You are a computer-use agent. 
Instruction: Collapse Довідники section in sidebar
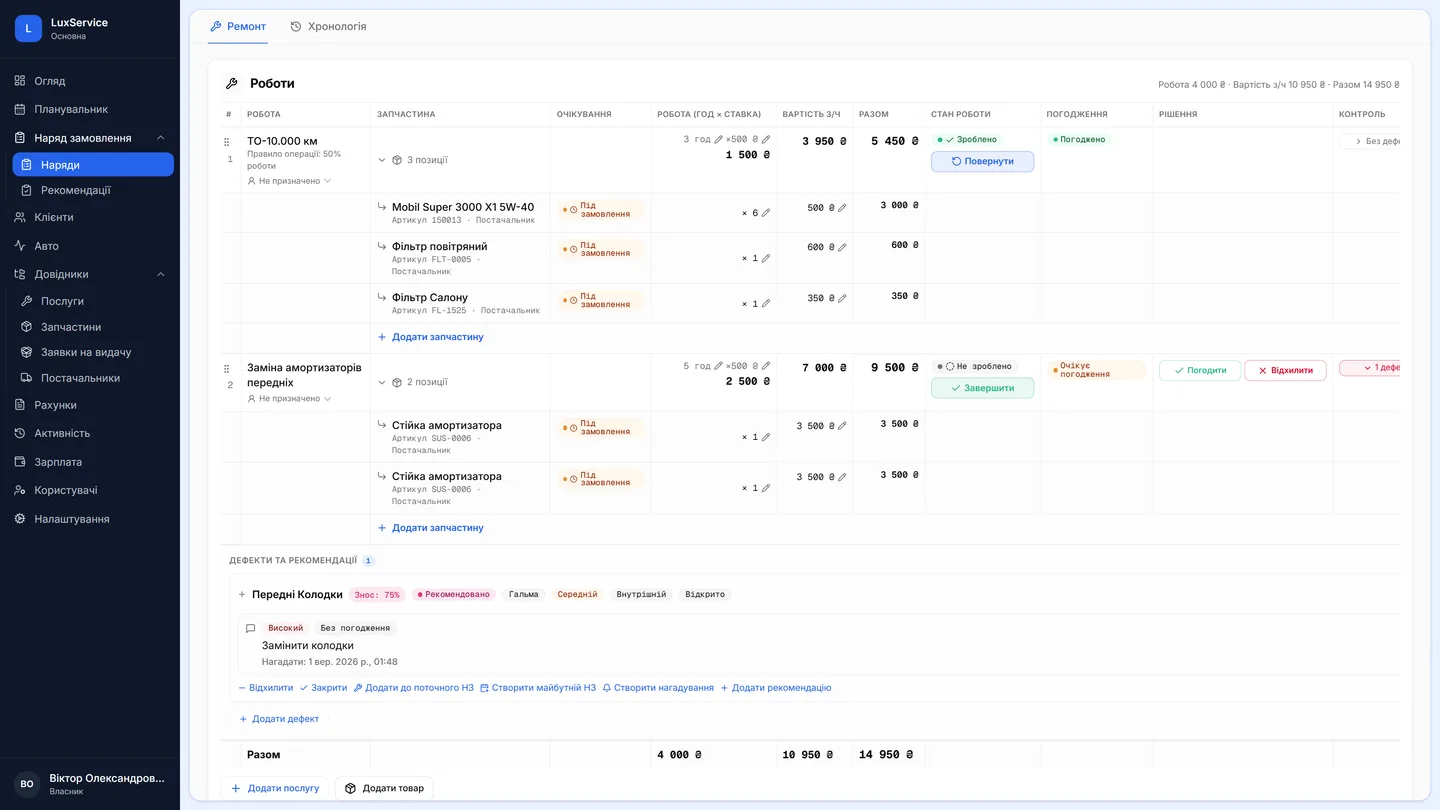click(x=161, y=274)
